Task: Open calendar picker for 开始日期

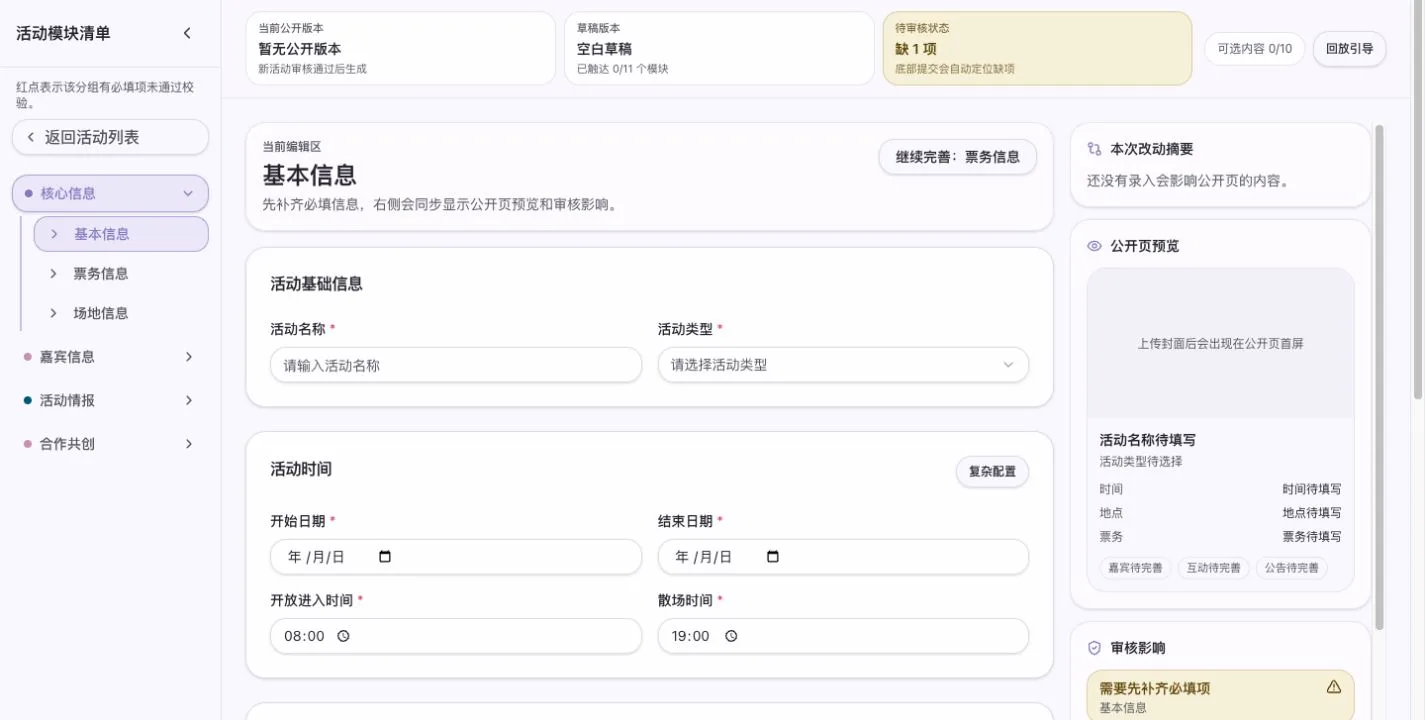Action: coord(385,557)
